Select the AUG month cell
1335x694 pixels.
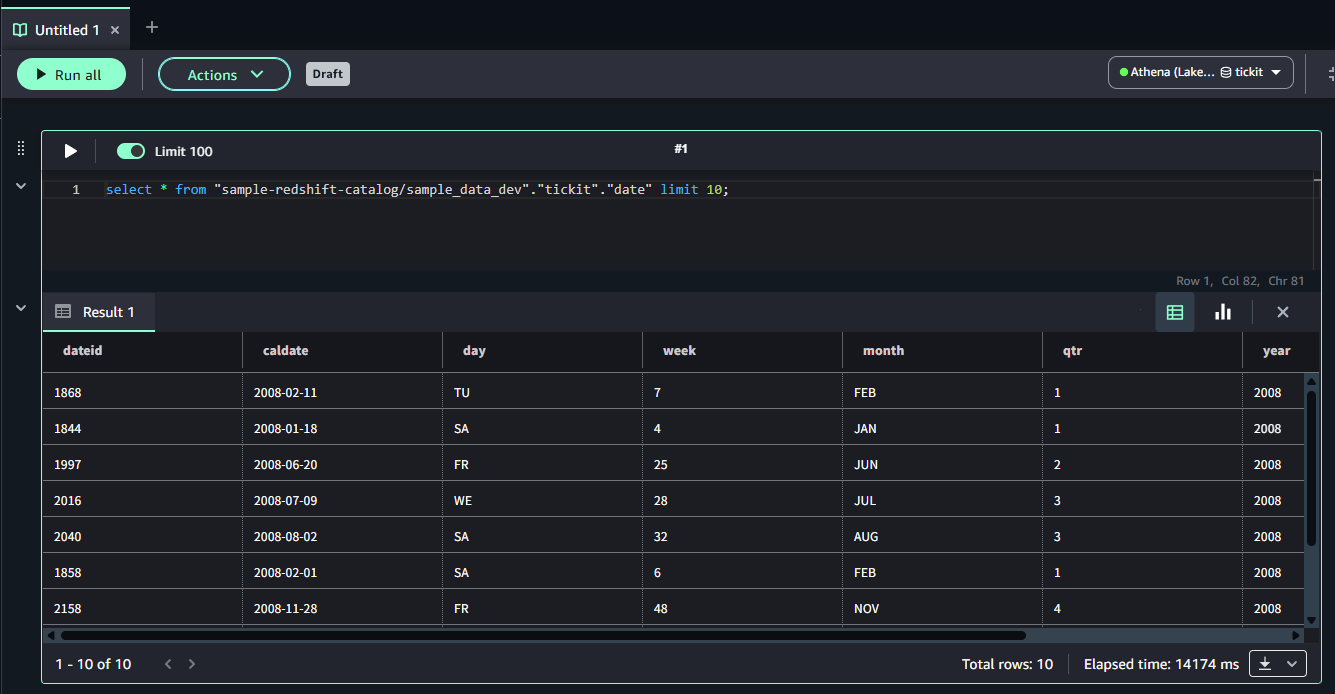coord(942,537)
